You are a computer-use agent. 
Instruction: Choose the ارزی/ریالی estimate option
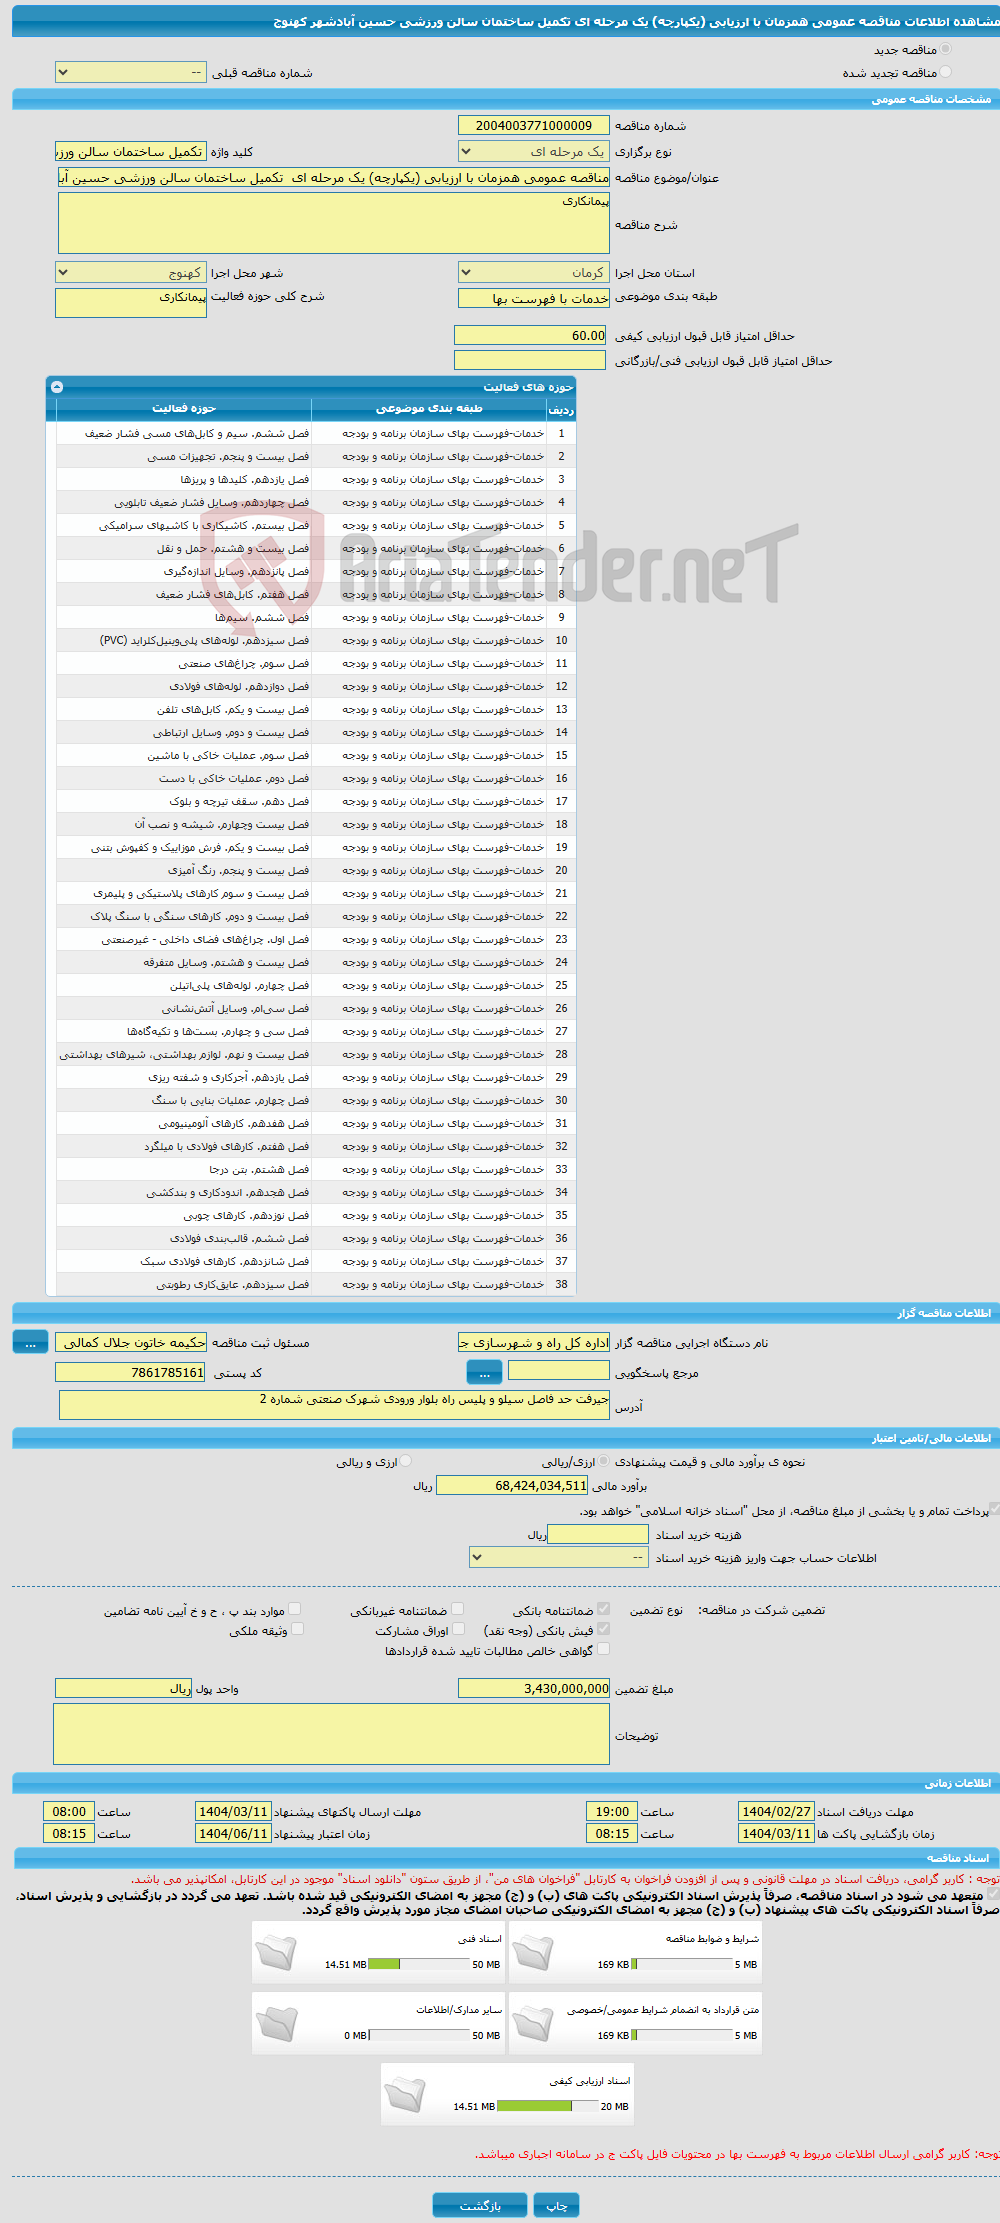pos(603,1461)
